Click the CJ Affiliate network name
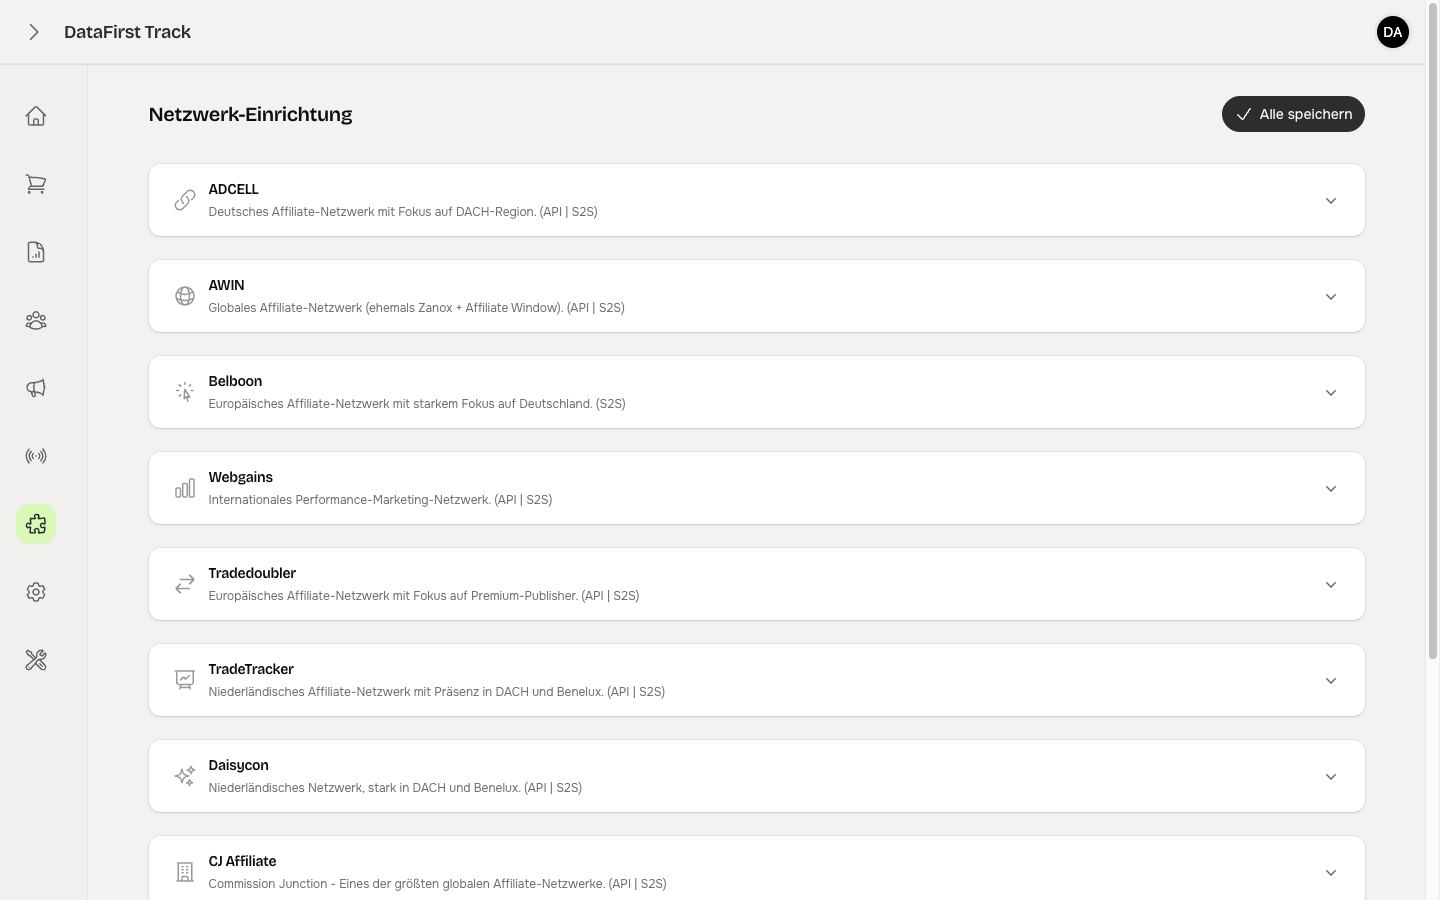 point(242,861)
